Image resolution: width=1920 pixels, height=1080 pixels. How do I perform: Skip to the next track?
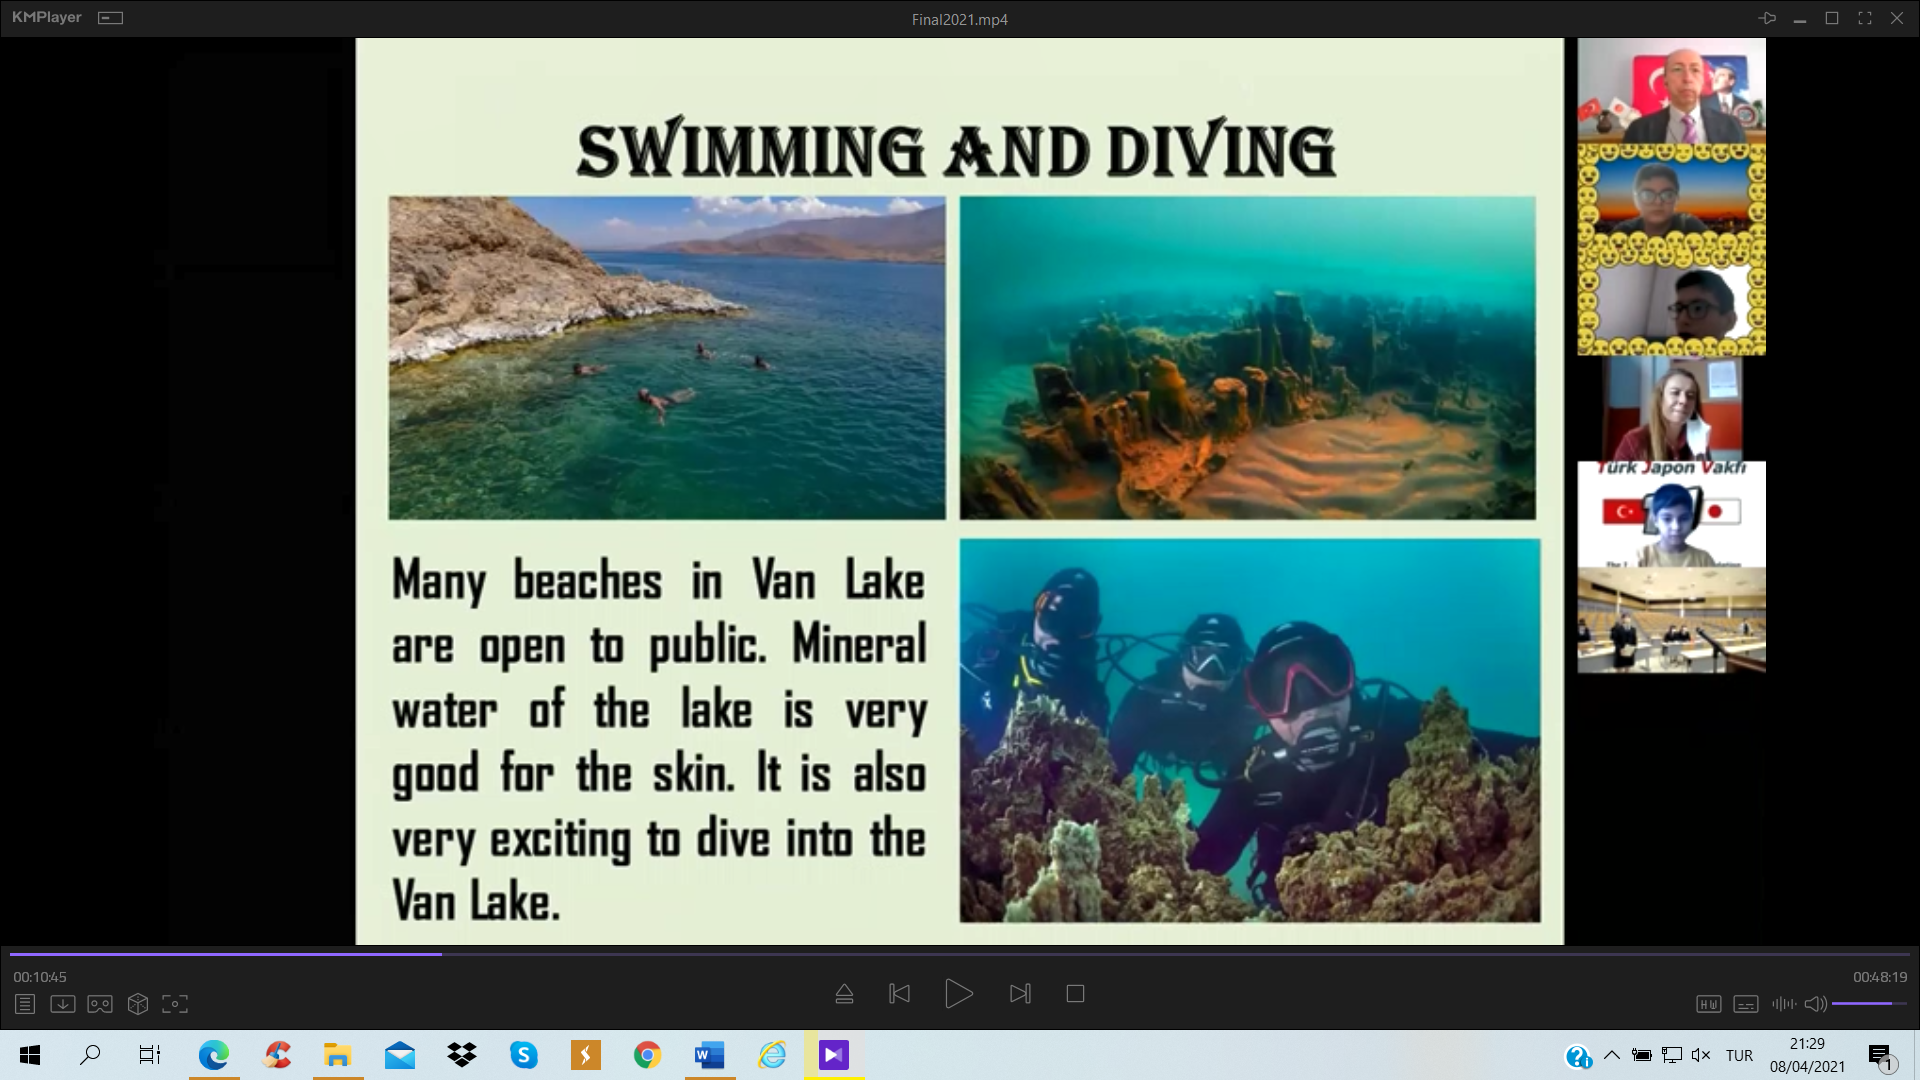1020,994
